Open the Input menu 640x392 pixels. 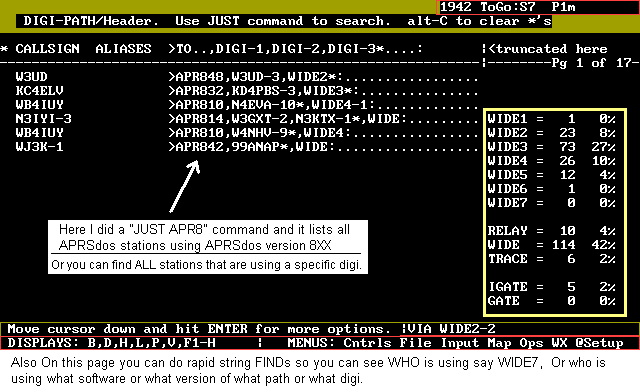click(460, 343)
